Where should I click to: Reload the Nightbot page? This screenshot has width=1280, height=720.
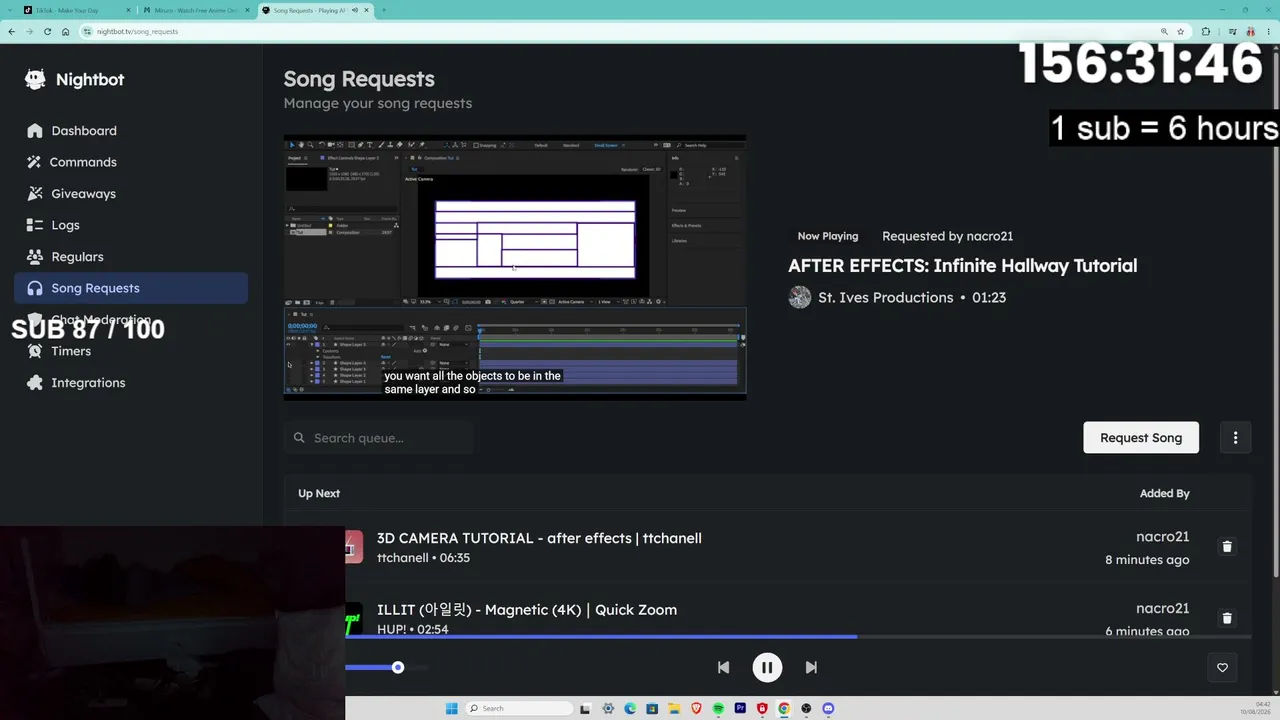click(x=47, y=31)
